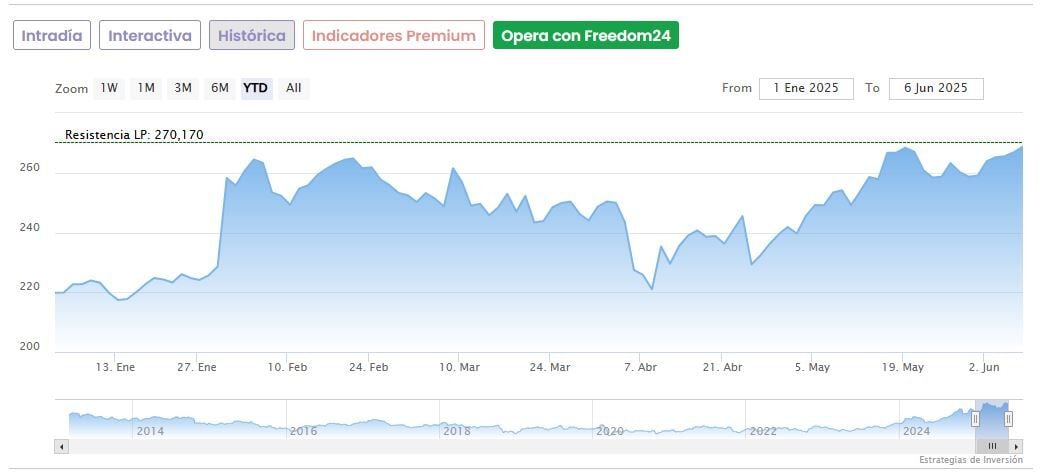
Task: Open Indicadores Premium
Action: (394, 36)
